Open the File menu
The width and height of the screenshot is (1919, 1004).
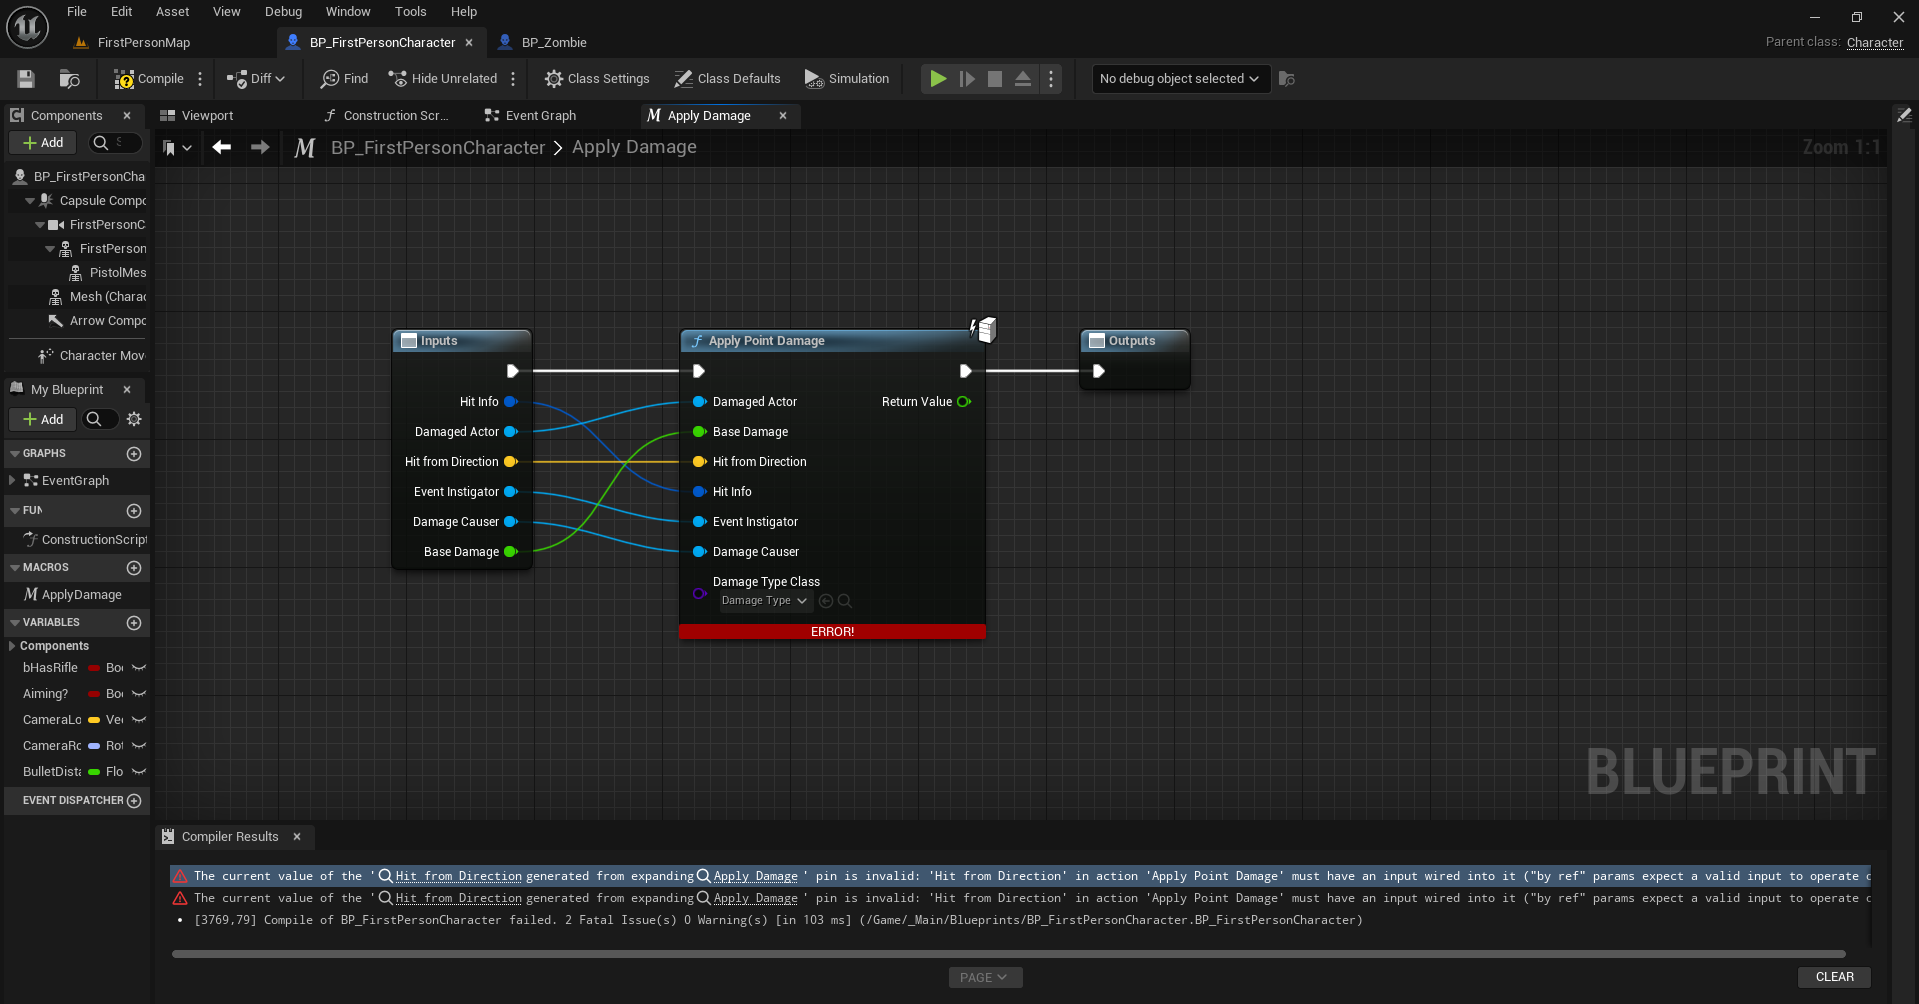(77, 12)
